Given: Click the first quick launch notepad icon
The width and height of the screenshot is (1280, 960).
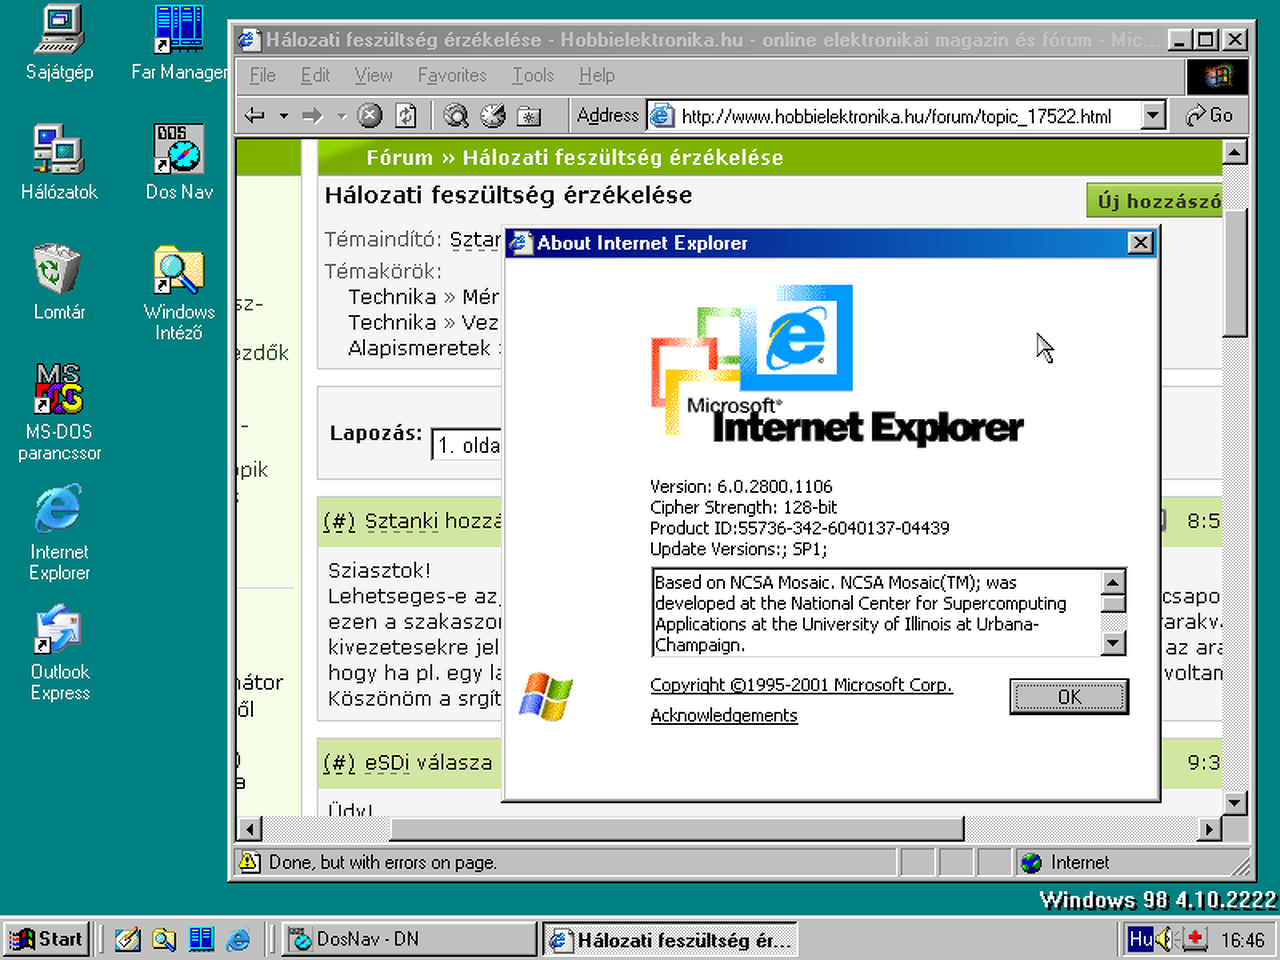Looking at the screenshot, I should (127, 939).
